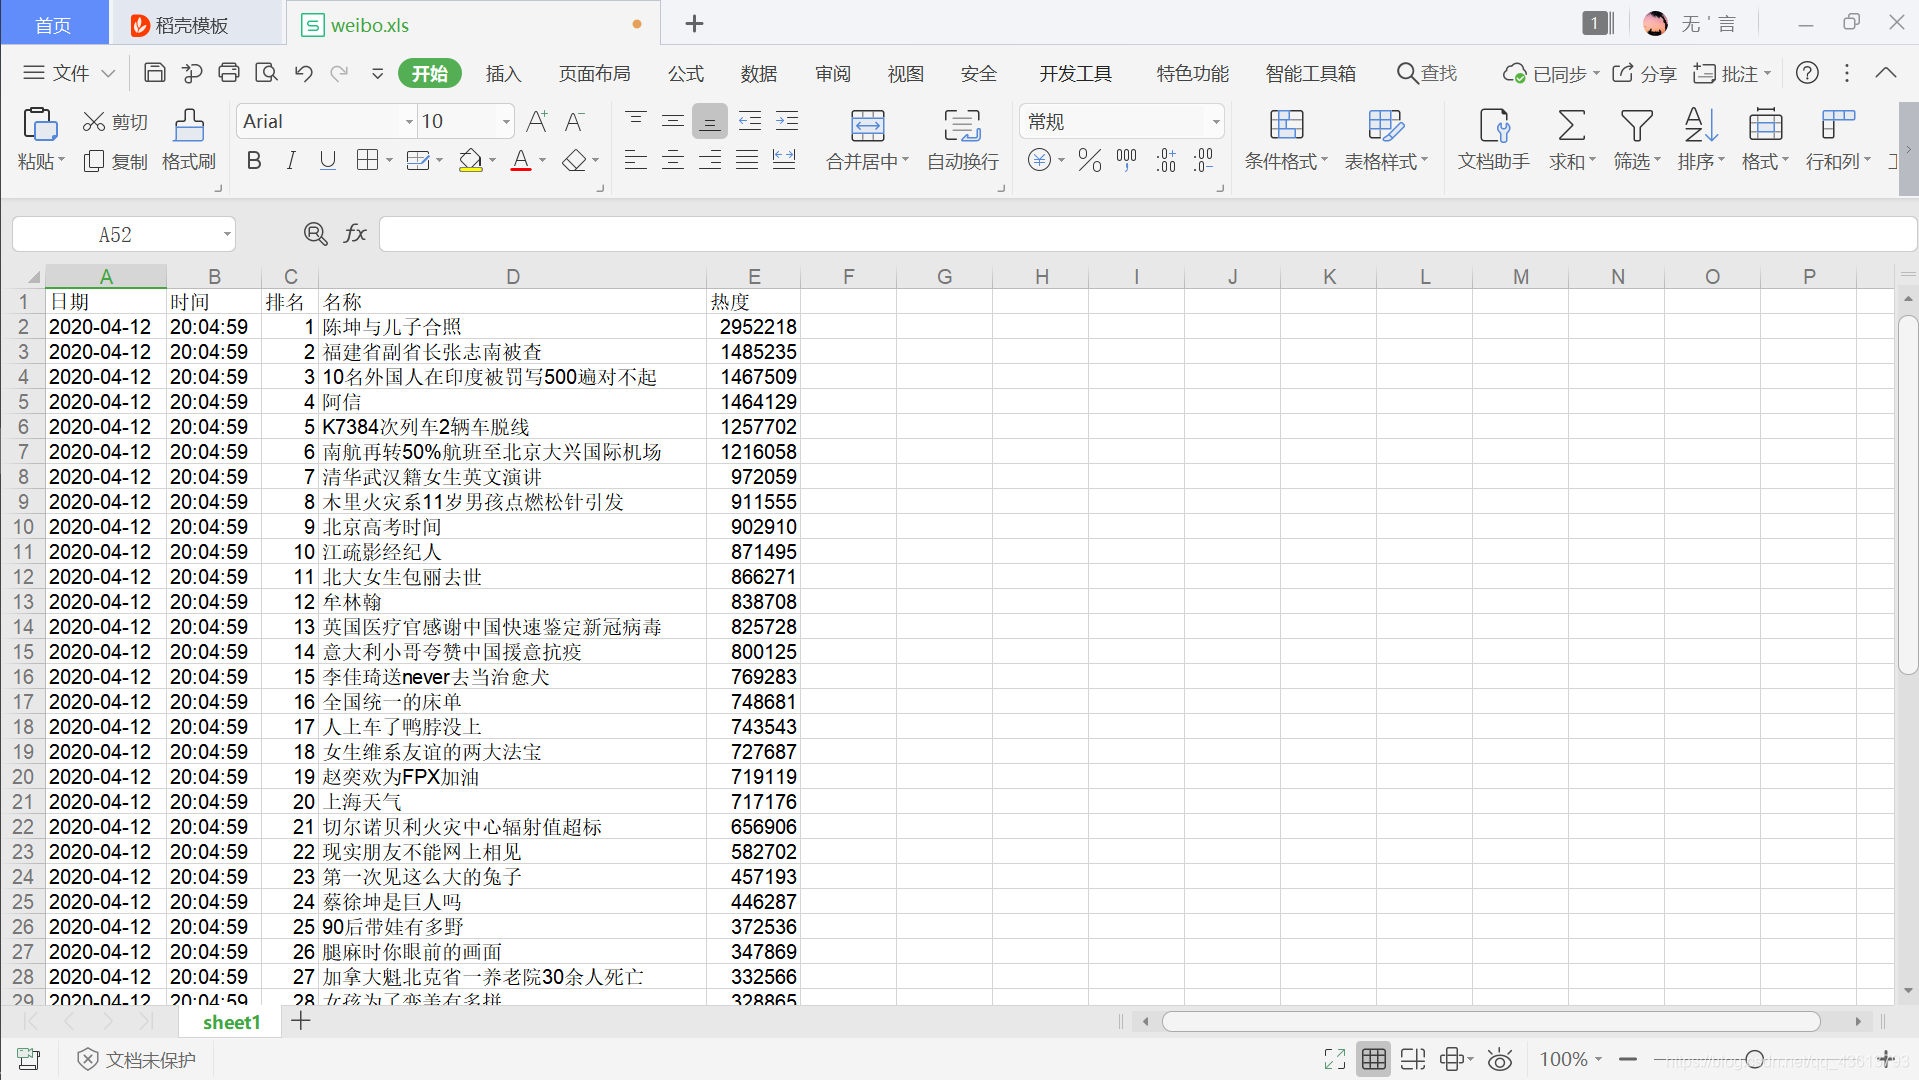Open the Comments button

1731,73
